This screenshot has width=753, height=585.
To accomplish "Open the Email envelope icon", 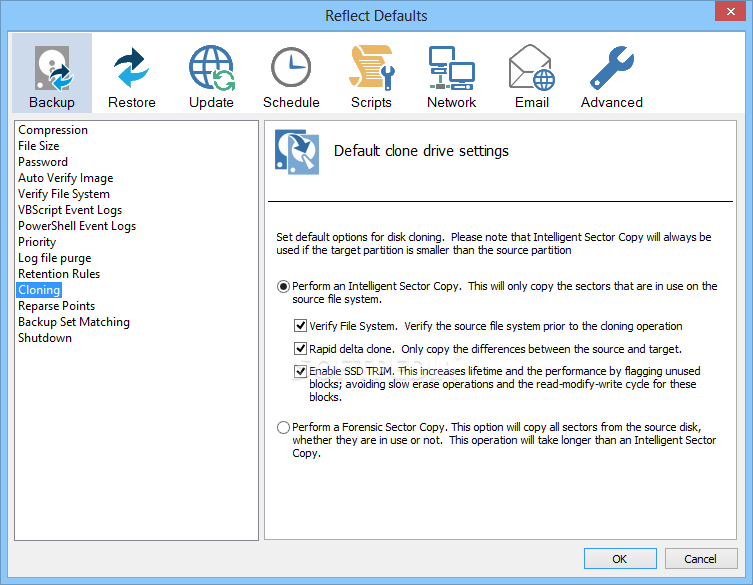I will click(x=532, y=67).
